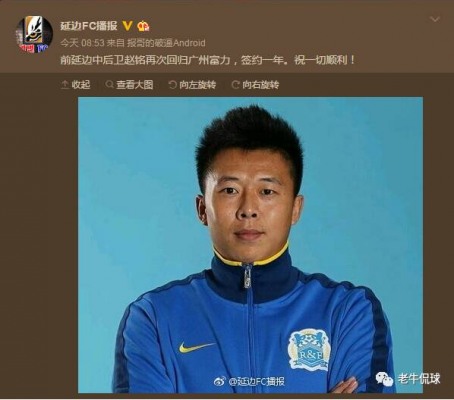The image size is (454, 400).
Task: Click the WeChat 老牛侃球 watermark icon
Action: tap(384, 379)
